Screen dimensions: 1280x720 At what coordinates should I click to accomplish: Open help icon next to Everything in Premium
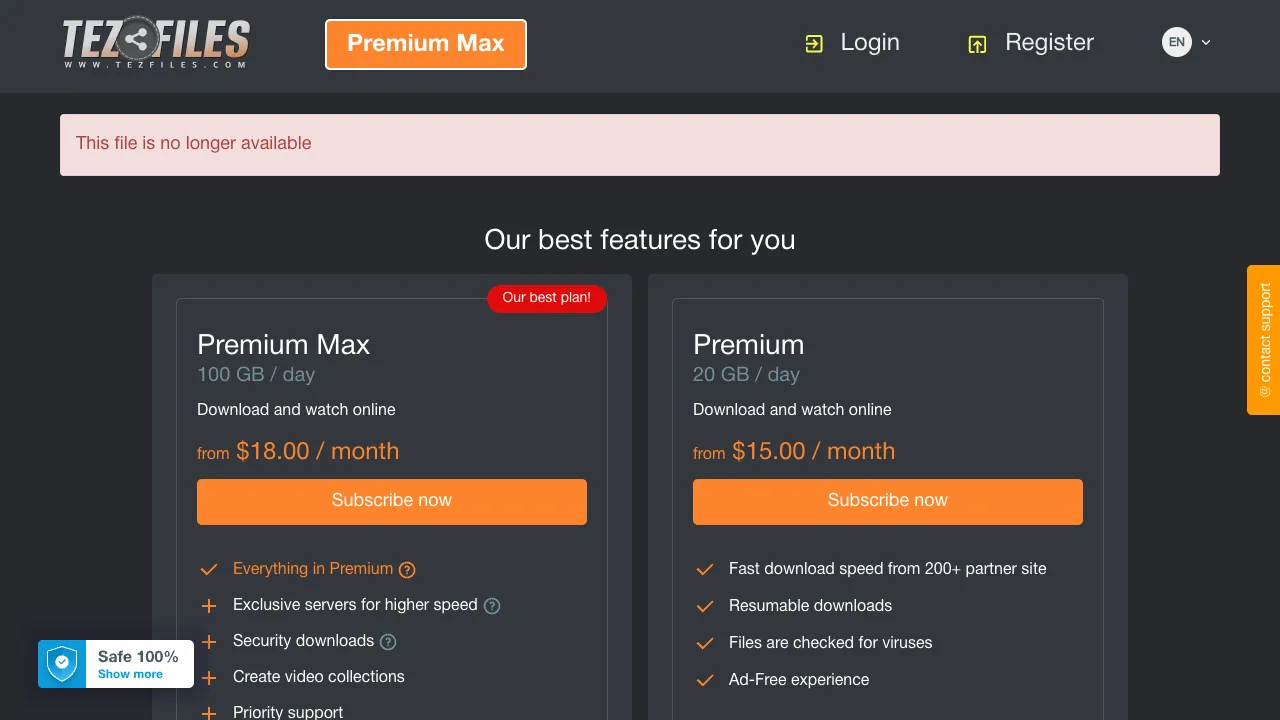[x=407, y=570]
